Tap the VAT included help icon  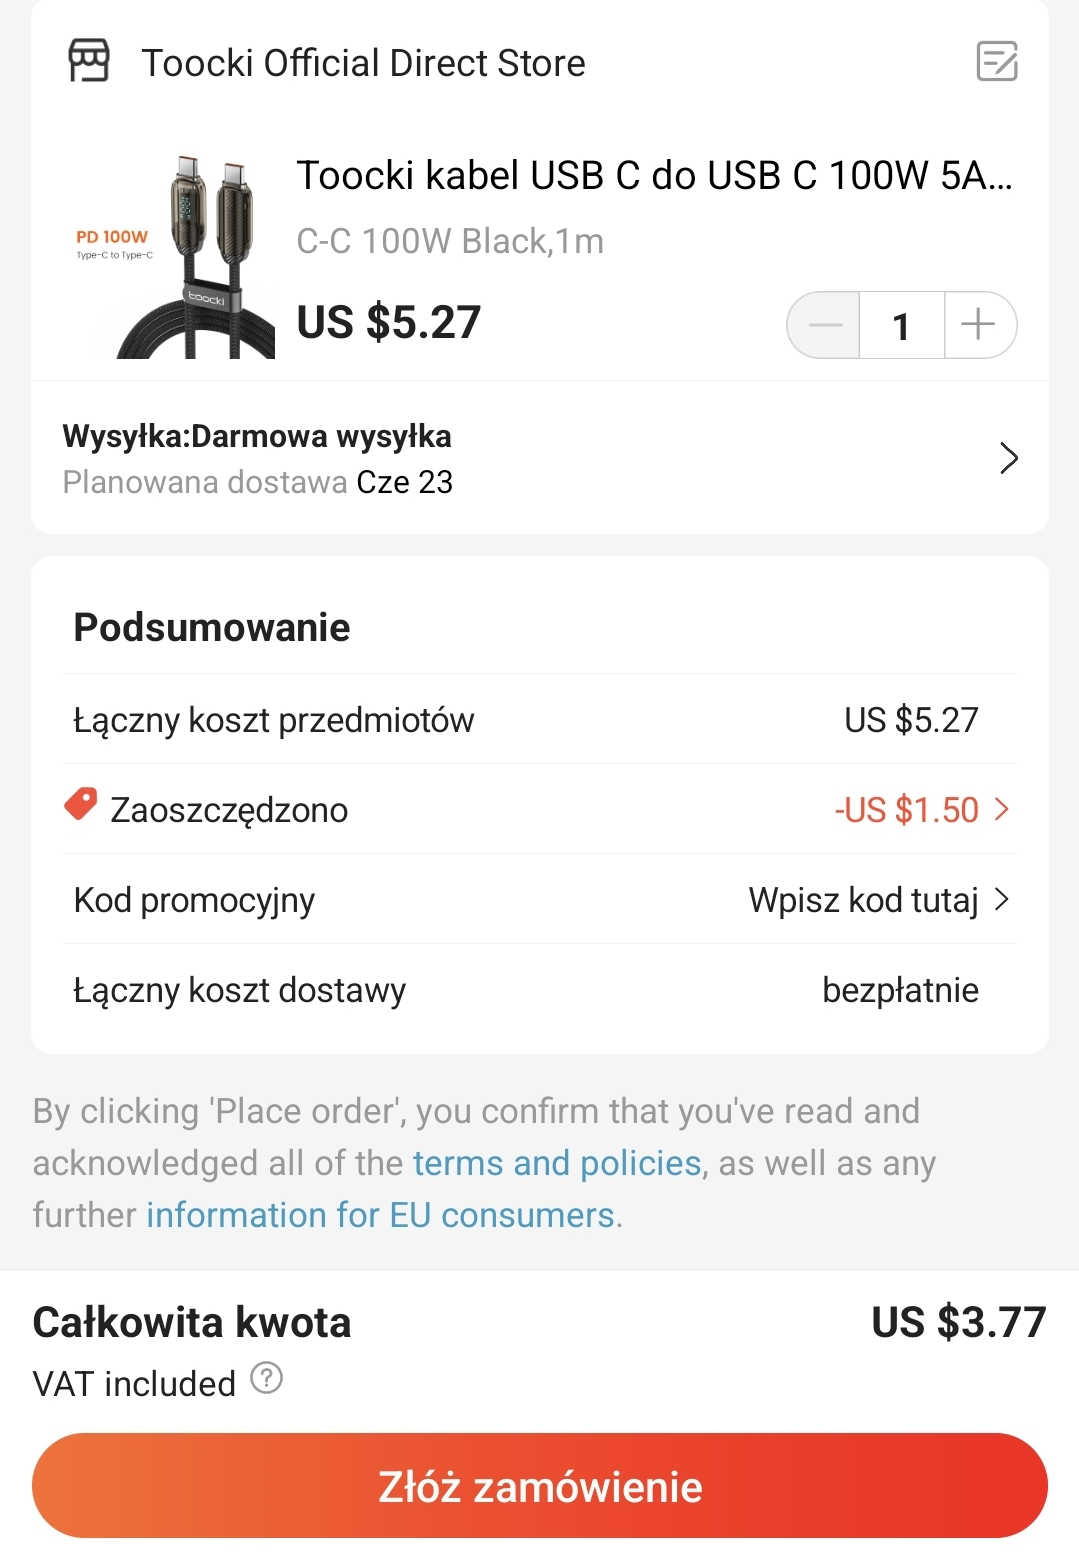266,1378
